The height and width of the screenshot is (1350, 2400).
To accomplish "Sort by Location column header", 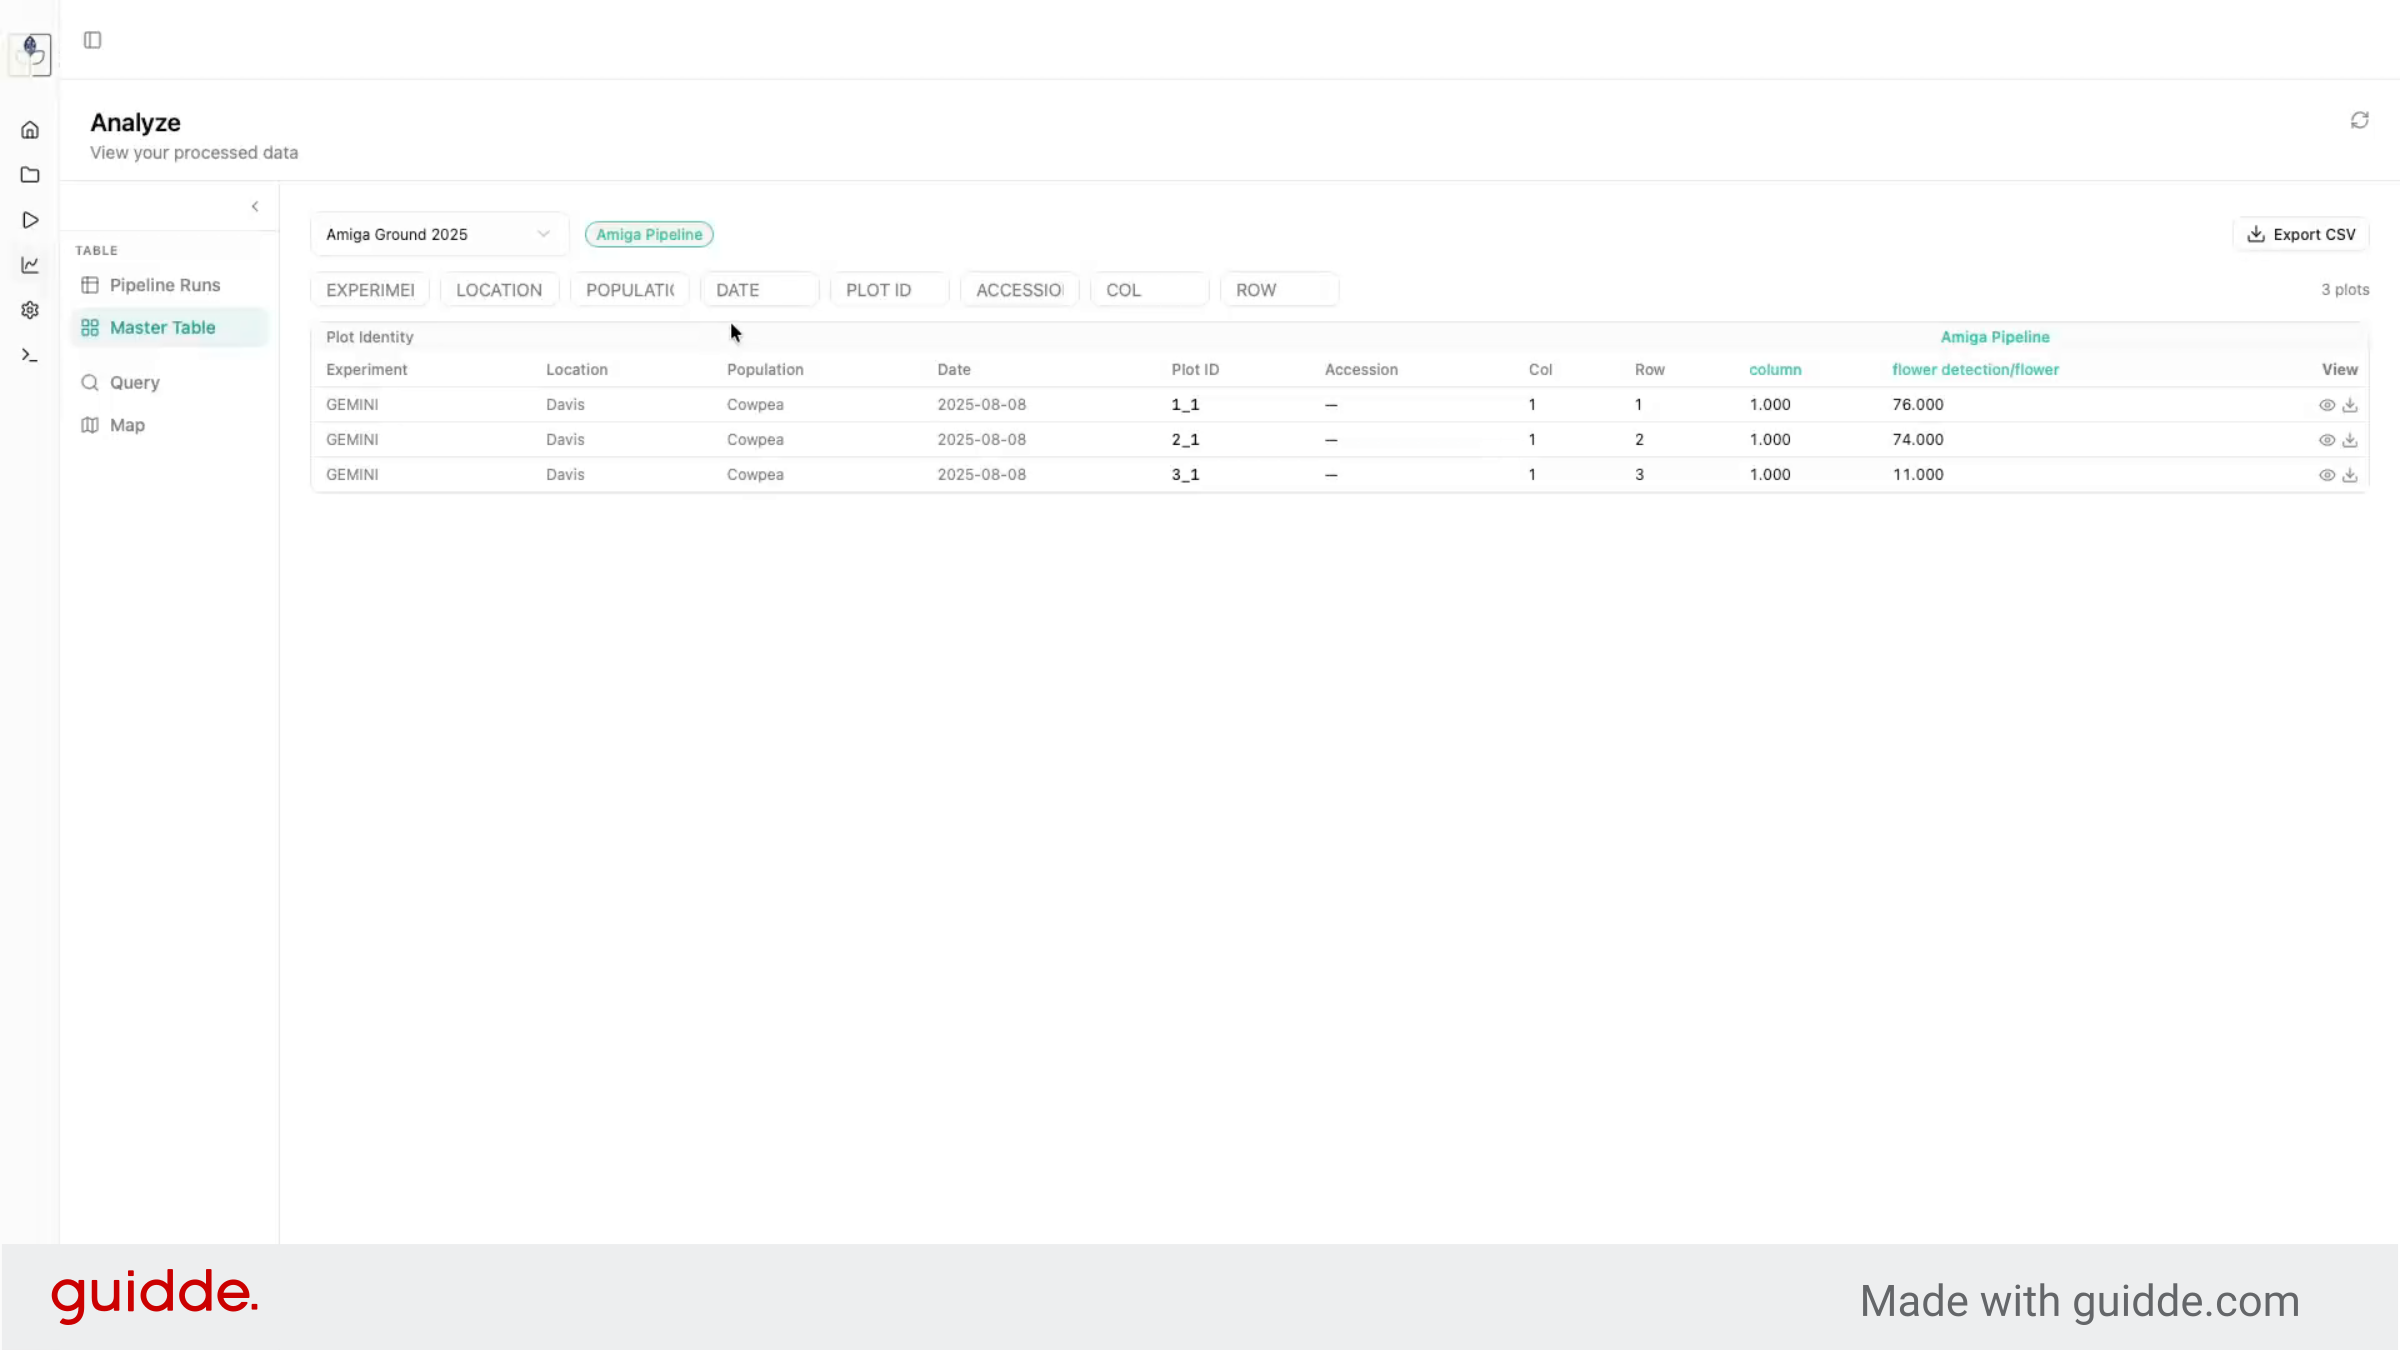I will tap(577, 369).
